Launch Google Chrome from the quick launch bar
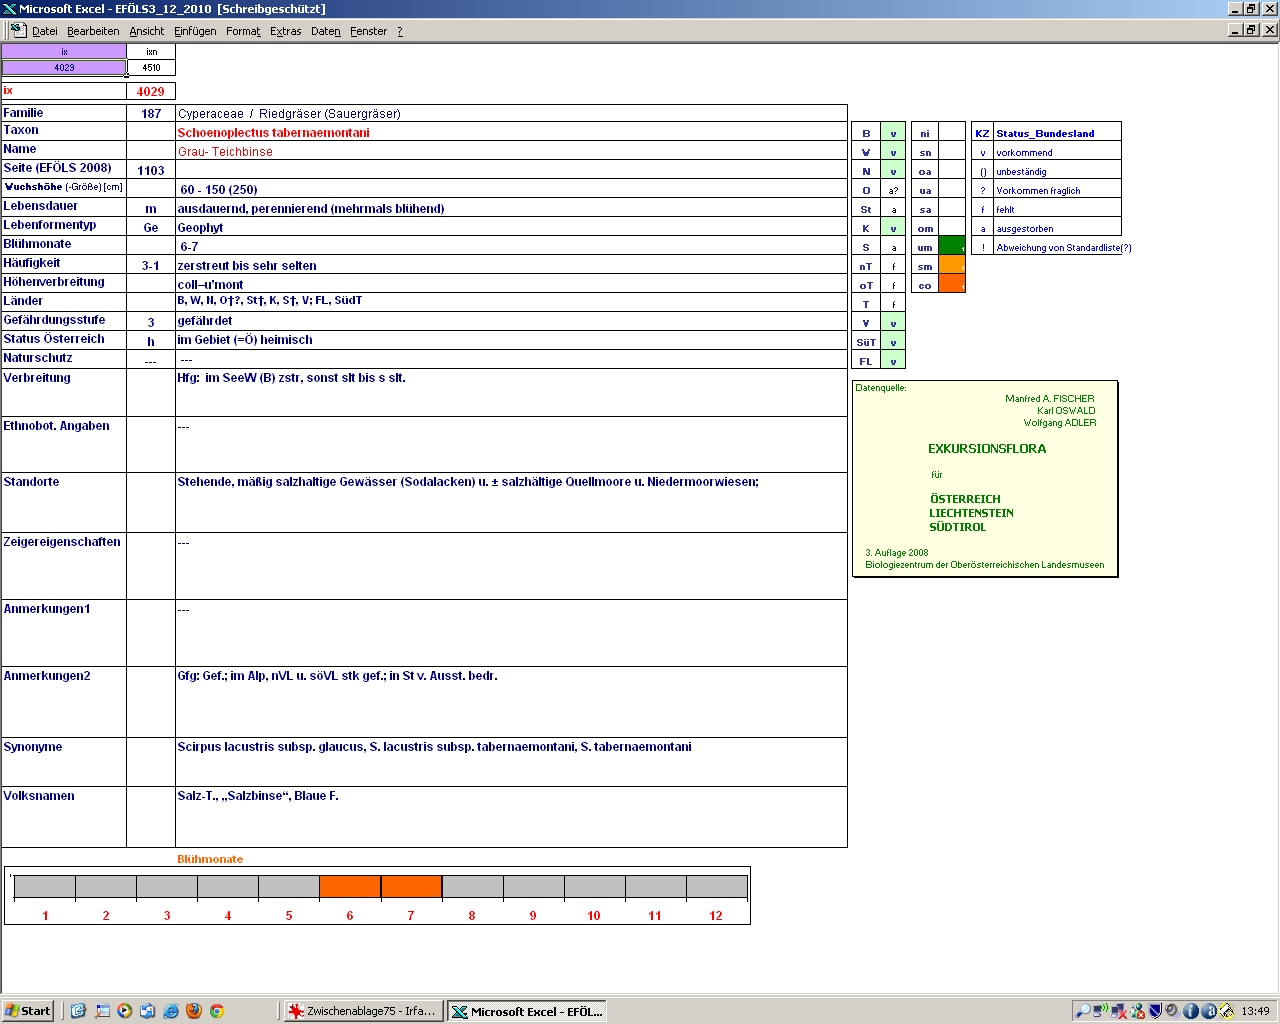The height and width of the screenshot is (1024, 1280). coord(217,1011)
